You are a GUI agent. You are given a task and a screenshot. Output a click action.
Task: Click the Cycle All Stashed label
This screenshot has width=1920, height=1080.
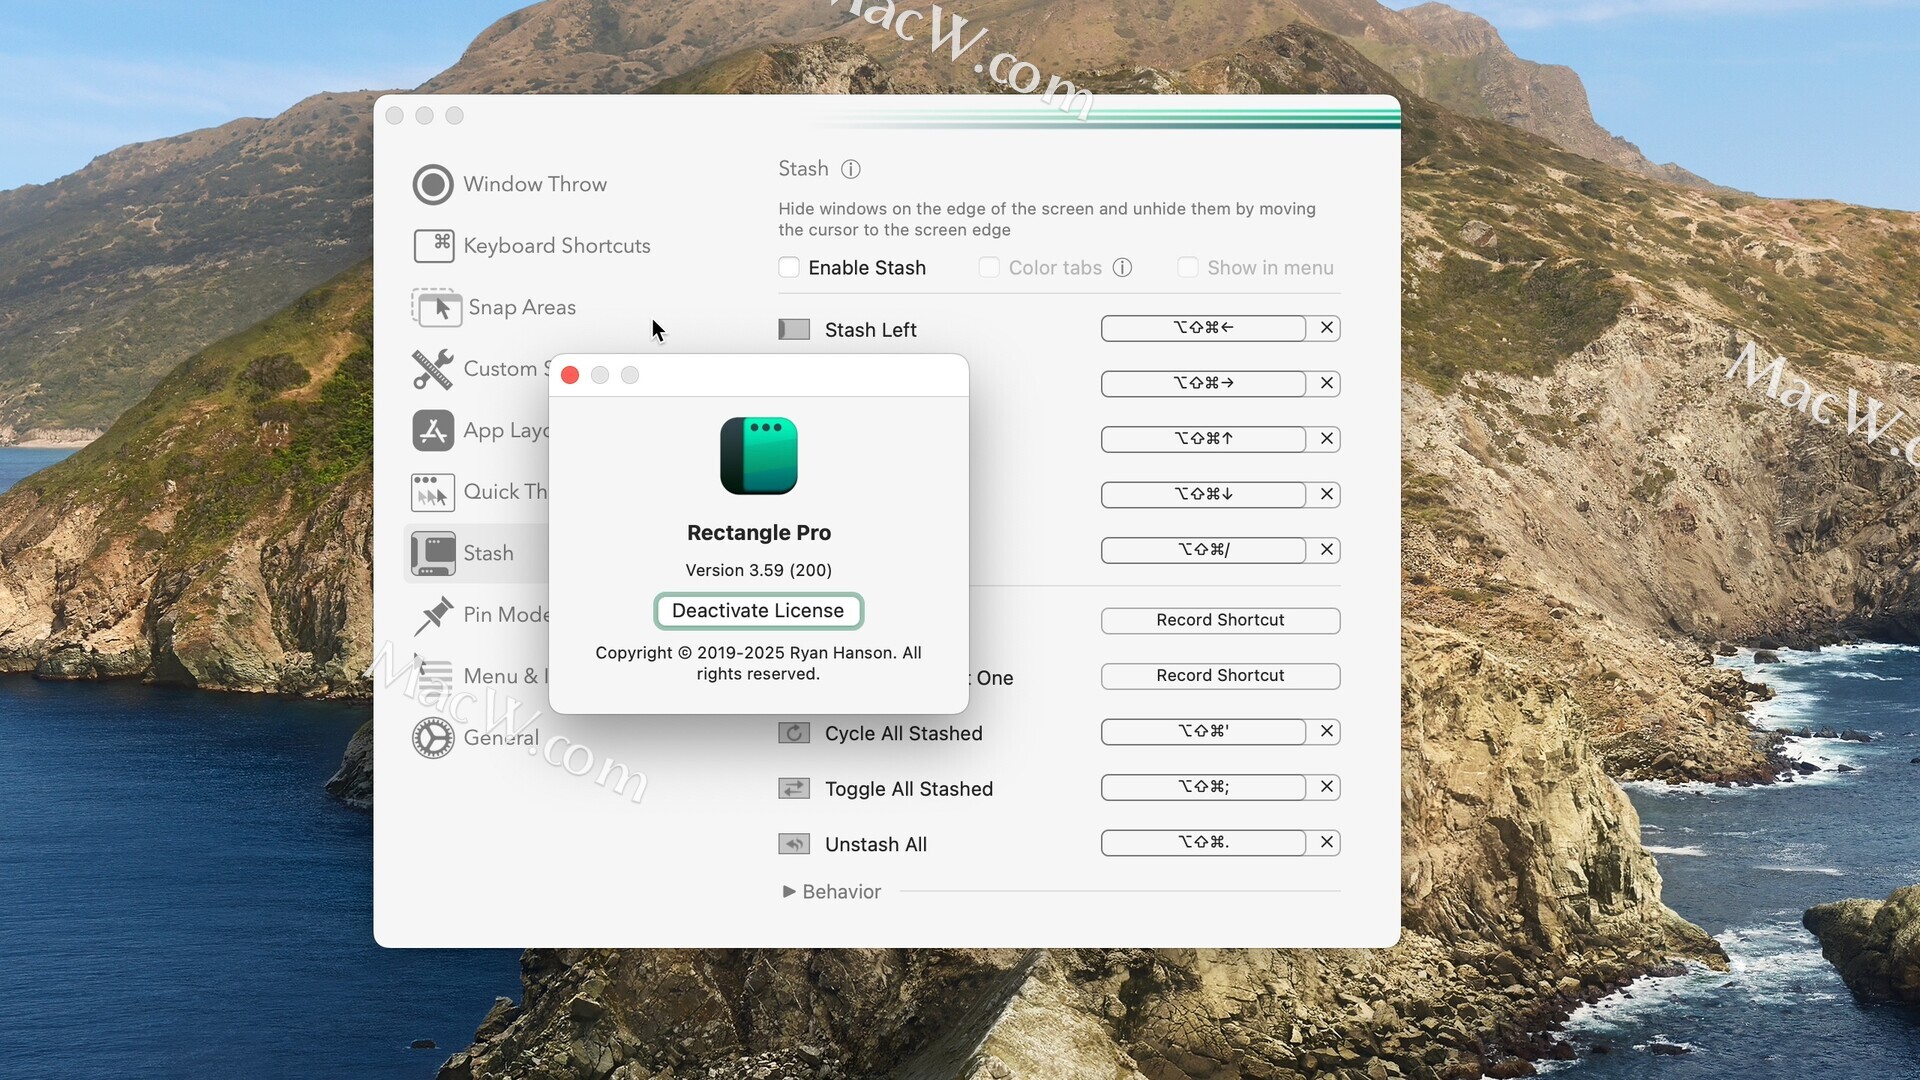pyautogui.click(x=903, y=734)
